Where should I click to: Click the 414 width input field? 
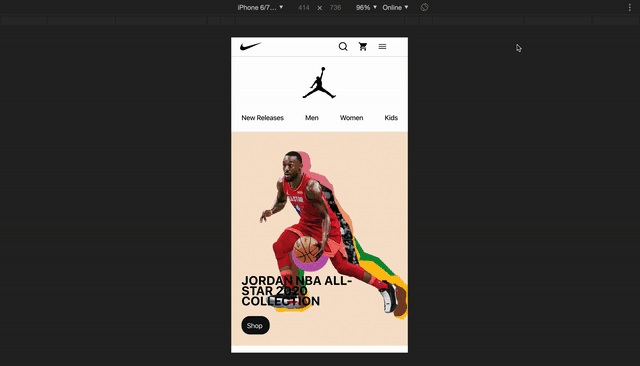[x=304, y=7]
